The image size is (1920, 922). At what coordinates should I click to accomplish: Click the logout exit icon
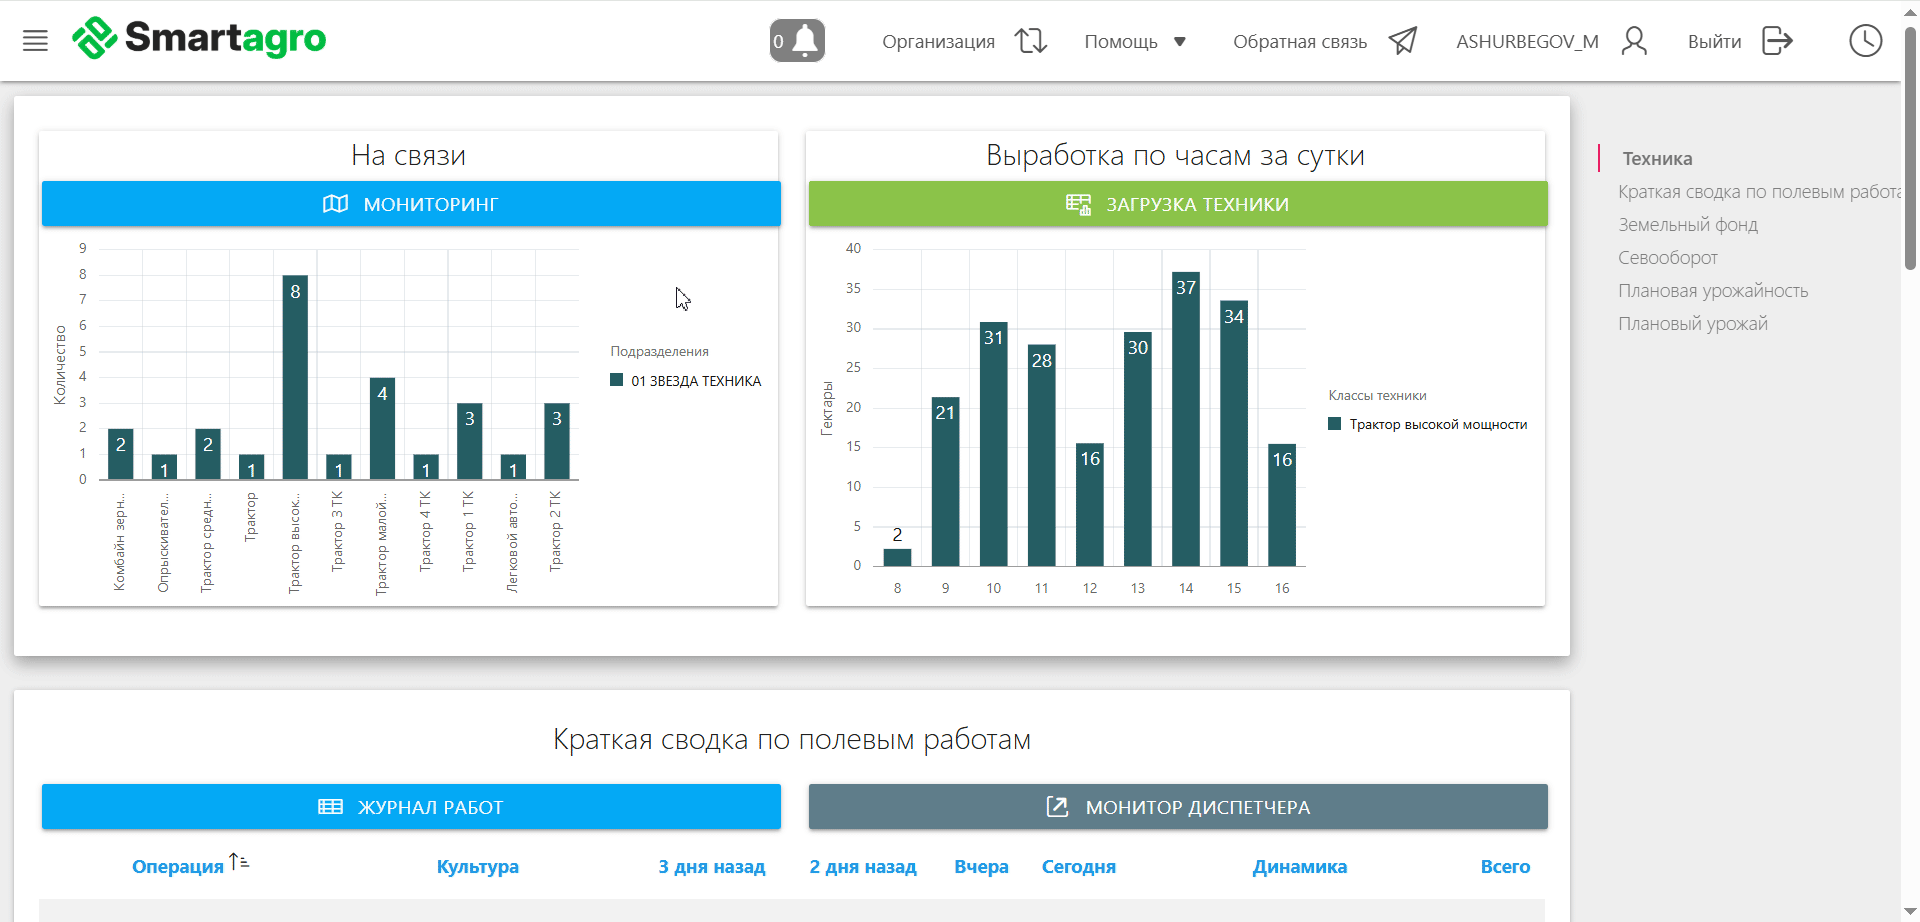click(x=1777, y=41)
